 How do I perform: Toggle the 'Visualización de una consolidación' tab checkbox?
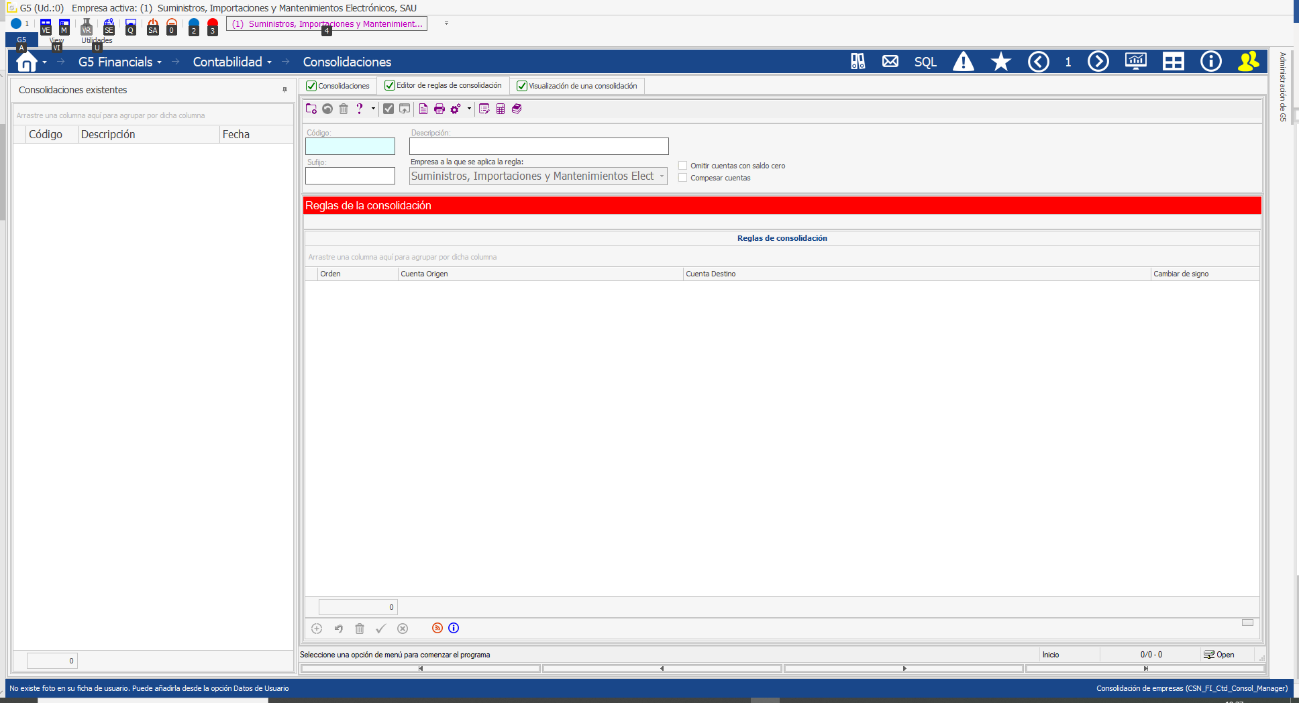(x=522, y=86)
